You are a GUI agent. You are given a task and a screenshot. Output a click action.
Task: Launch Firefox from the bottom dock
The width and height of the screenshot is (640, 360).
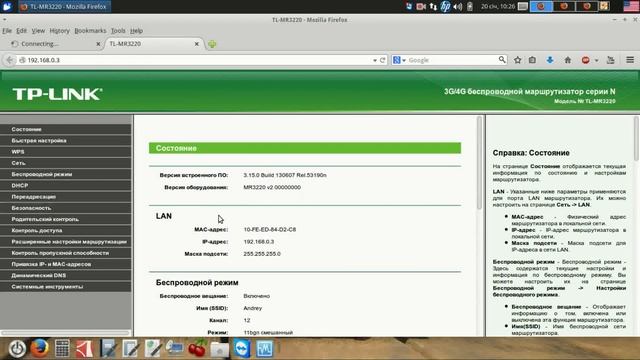coord(40,349)
